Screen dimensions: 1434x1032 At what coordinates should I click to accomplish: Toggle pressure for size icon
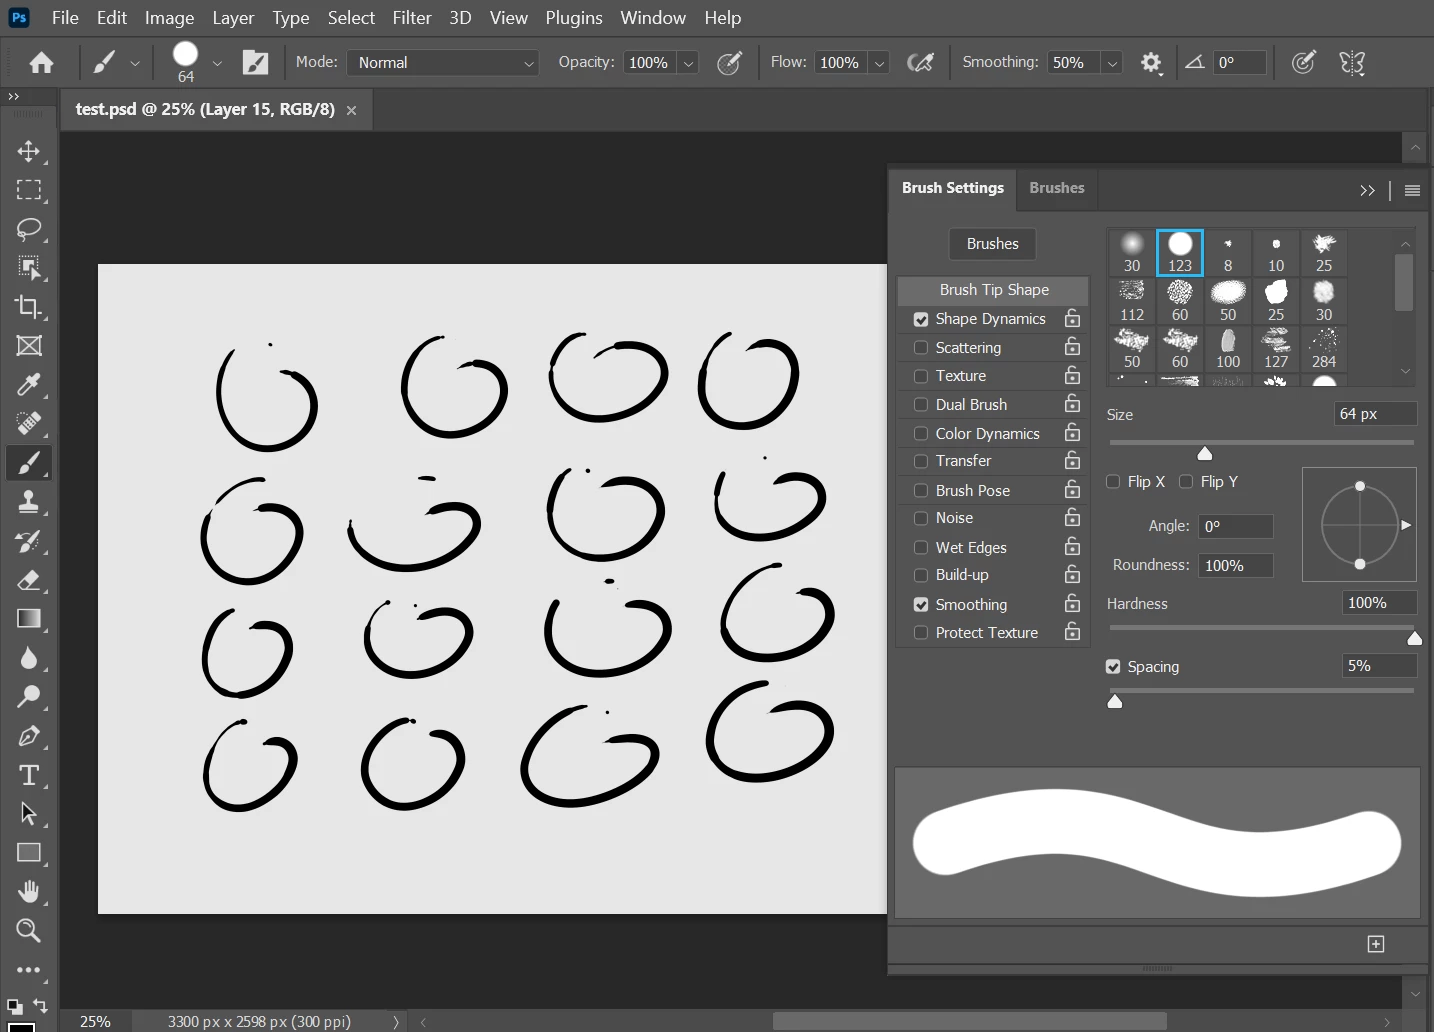1303,63
